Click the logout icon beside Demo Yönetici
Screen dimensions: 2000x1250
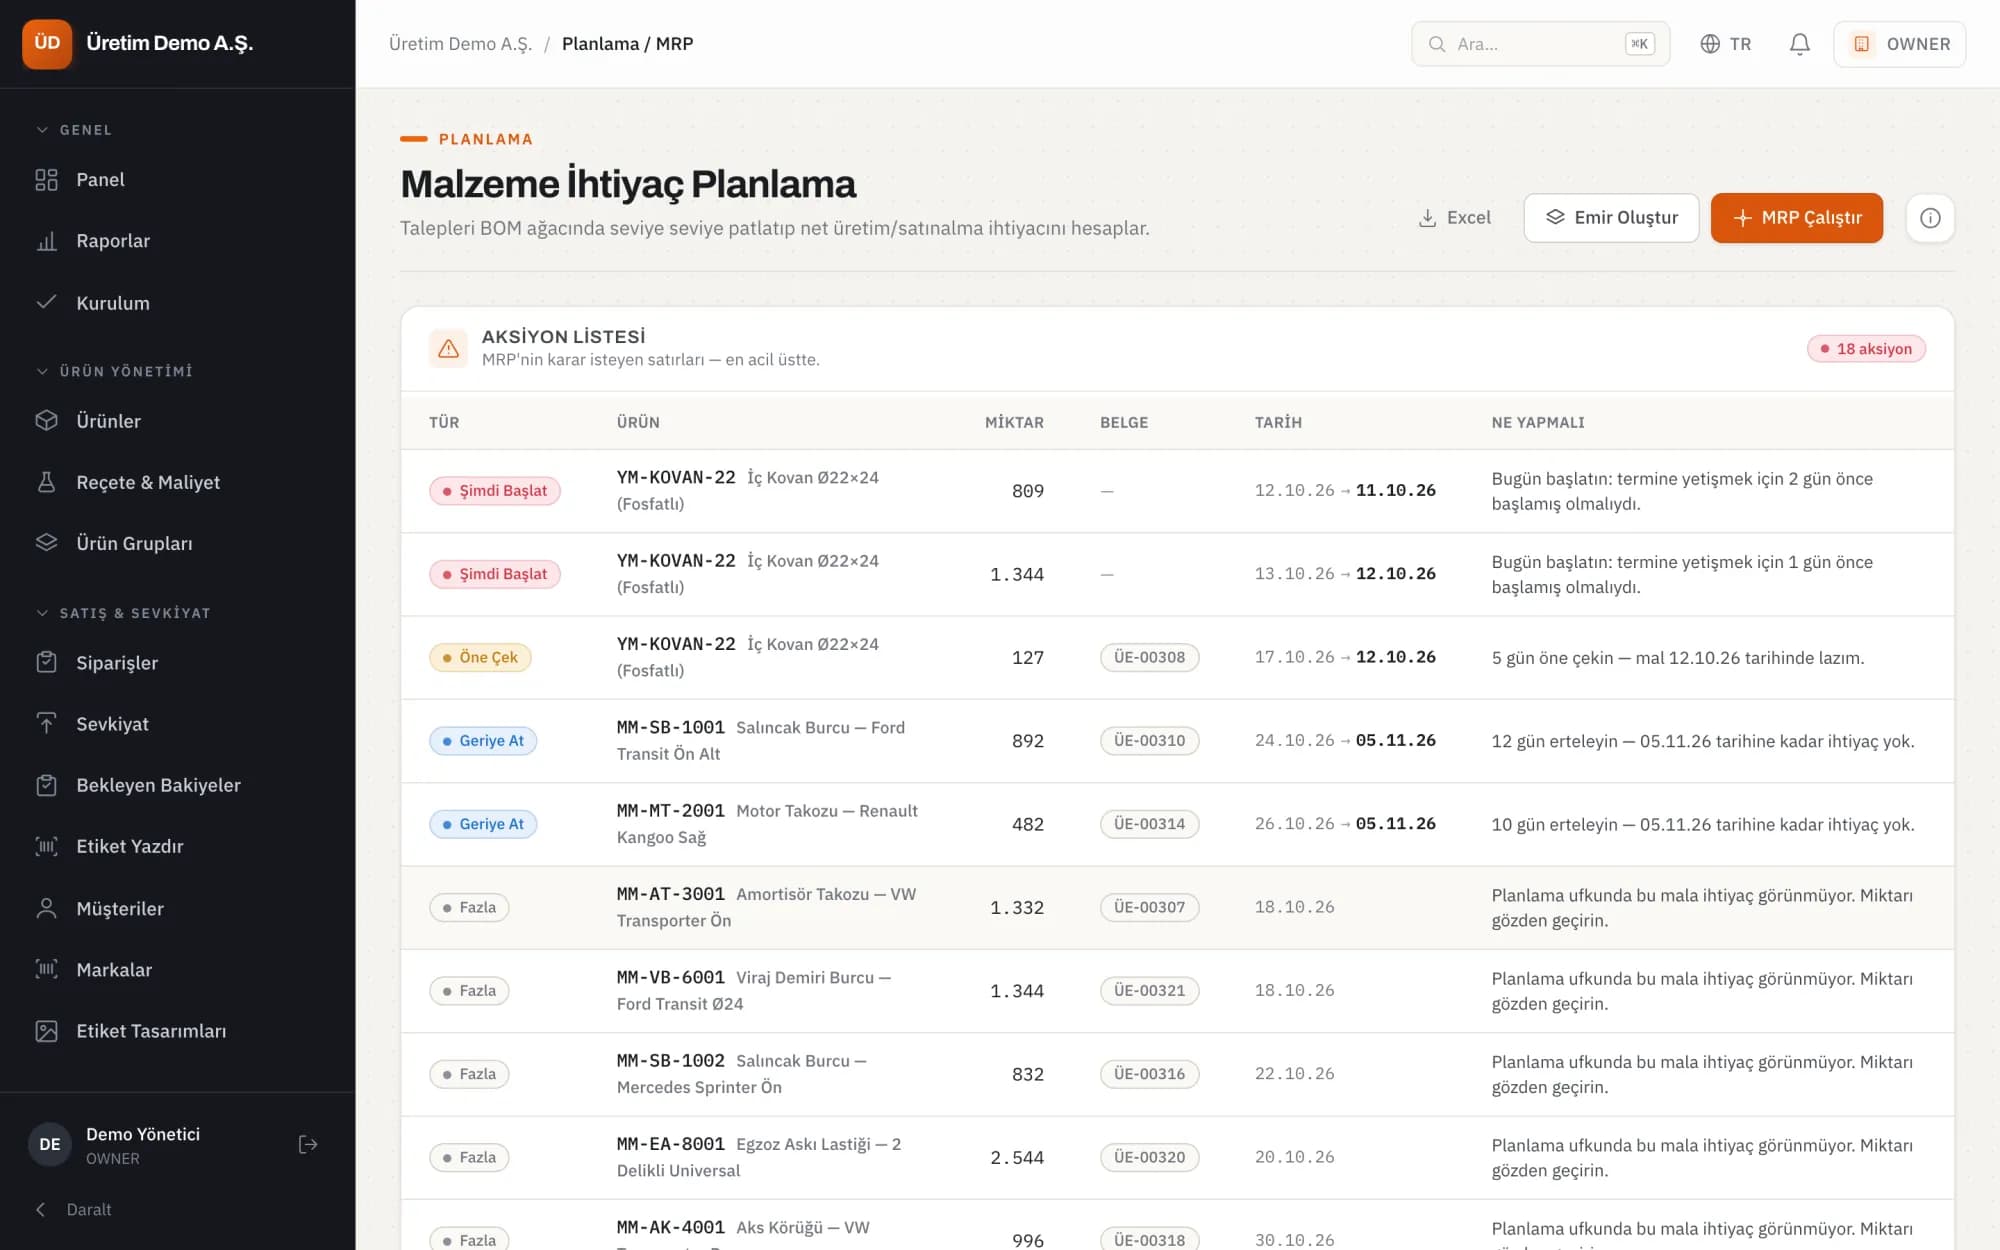[308, 1144]
